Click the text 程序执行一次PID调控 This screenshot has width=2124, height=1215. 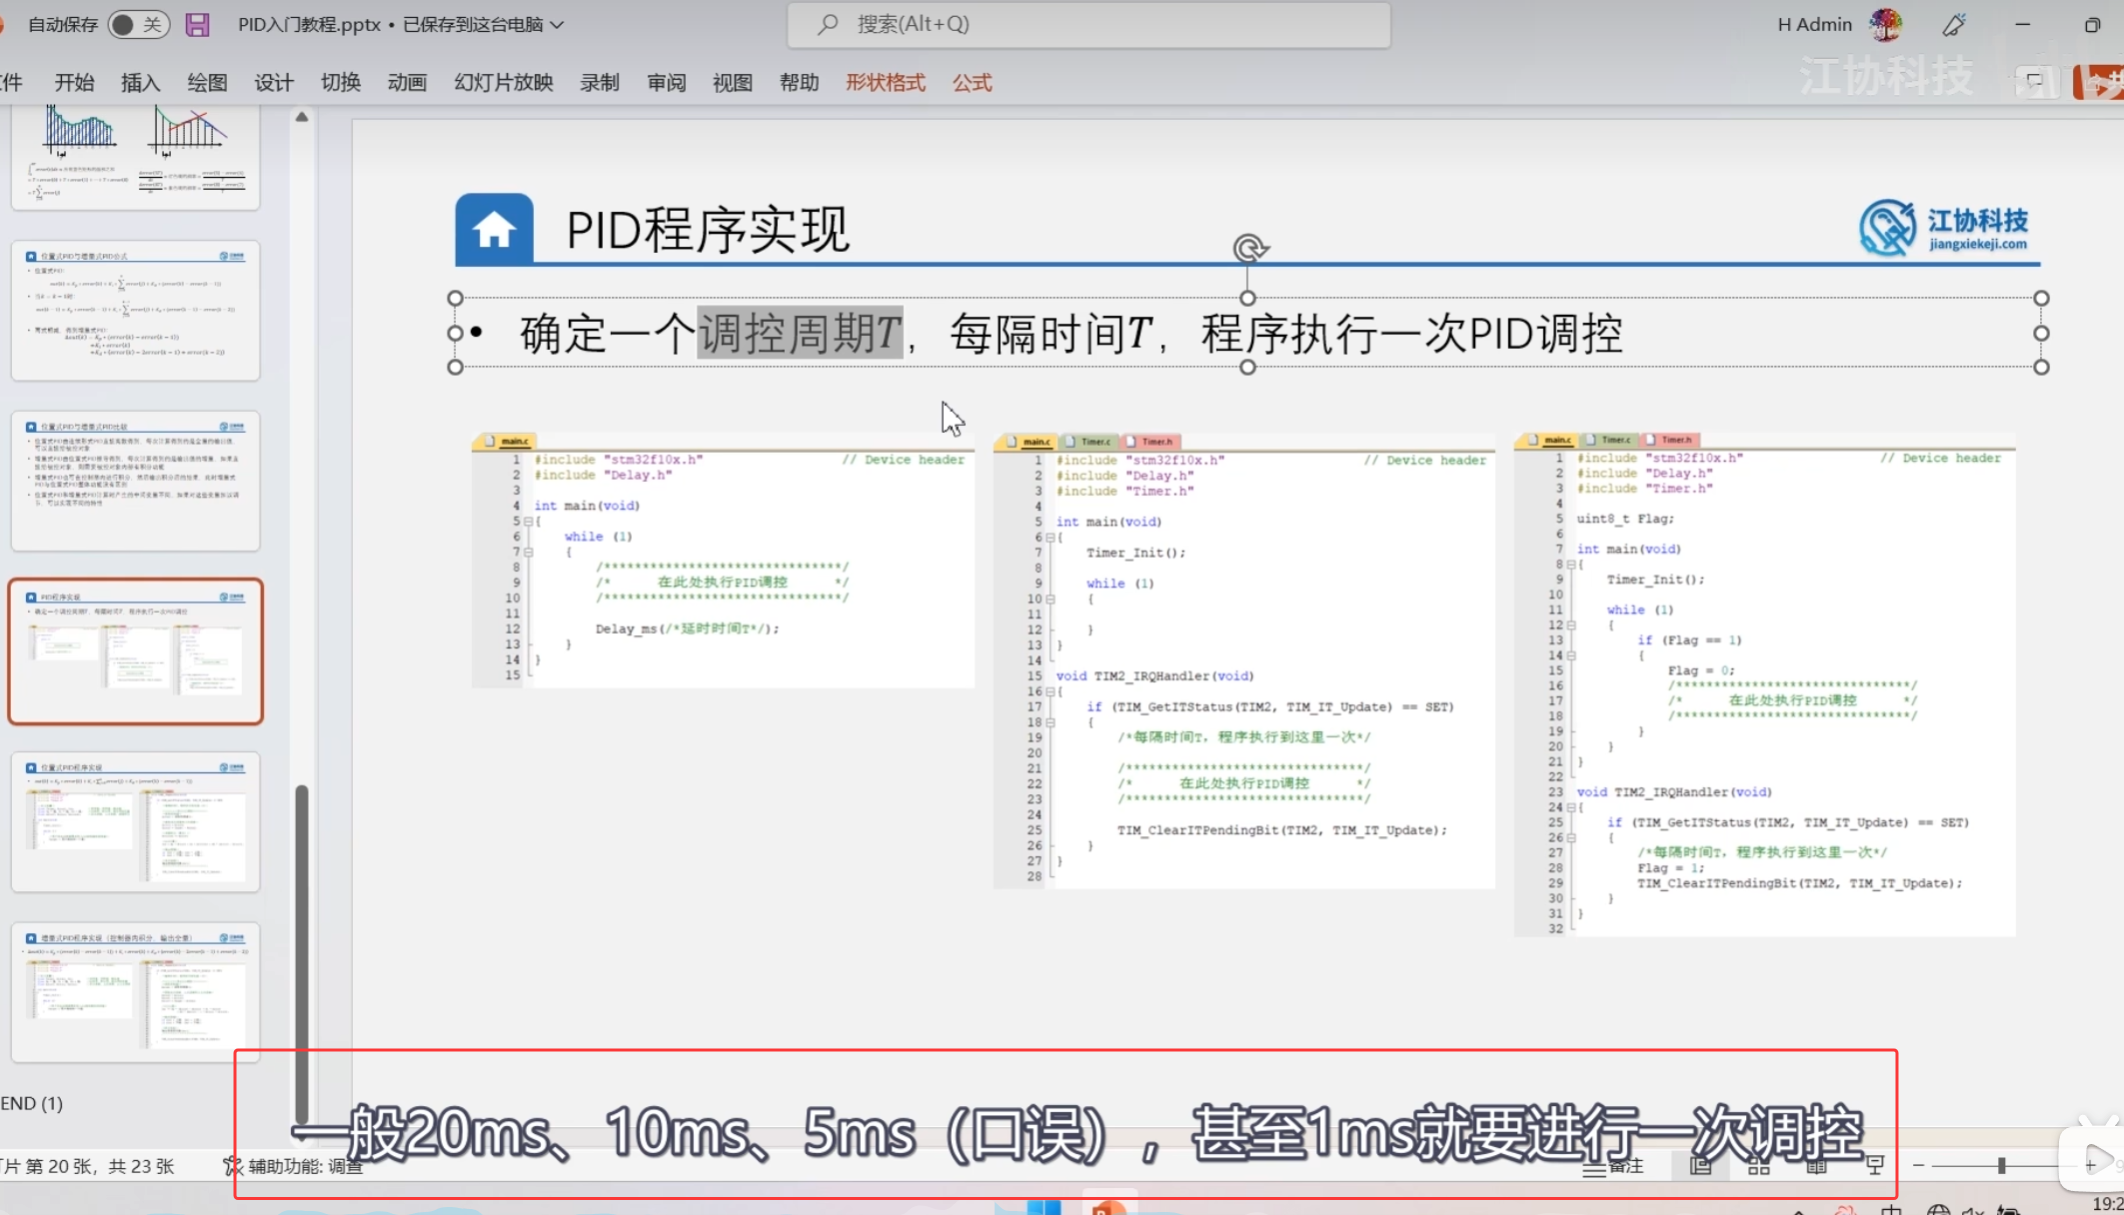(1411, 333)
